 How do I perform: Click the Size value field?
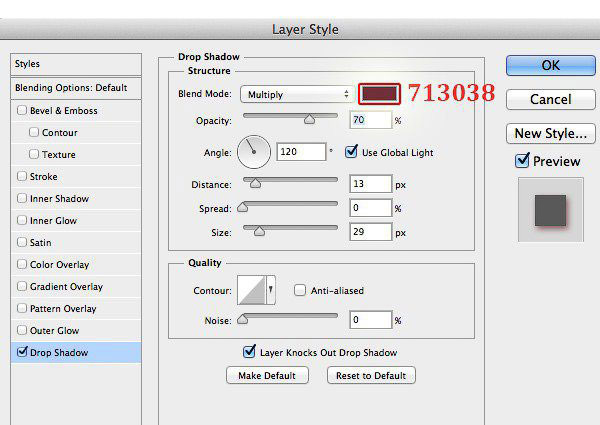[370, 232]
